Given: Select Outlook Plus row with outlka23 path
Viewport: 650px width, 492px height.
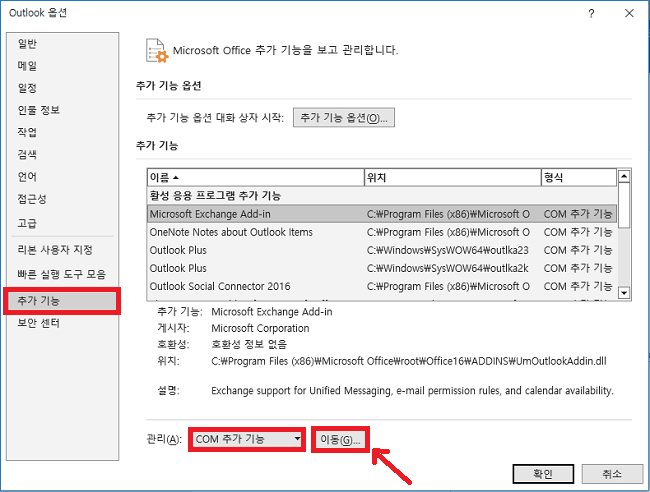Looking at the screenshot, I should (x=381, y=250).
